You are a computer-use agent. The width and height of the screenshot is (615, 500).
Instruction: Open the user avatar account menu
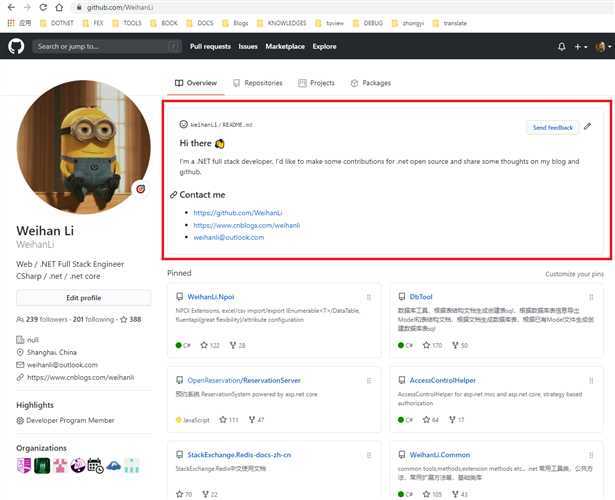pyautogui.click(x=603, y=47)
